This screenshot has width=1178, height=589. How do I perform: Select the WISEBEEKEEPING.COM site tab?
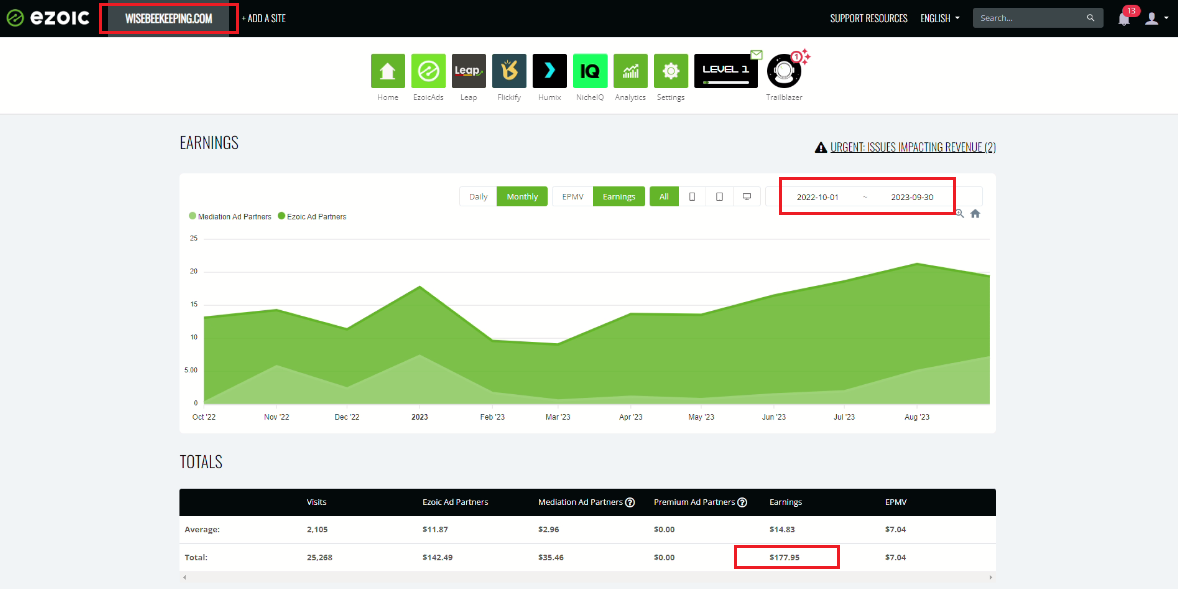(169, 19)
